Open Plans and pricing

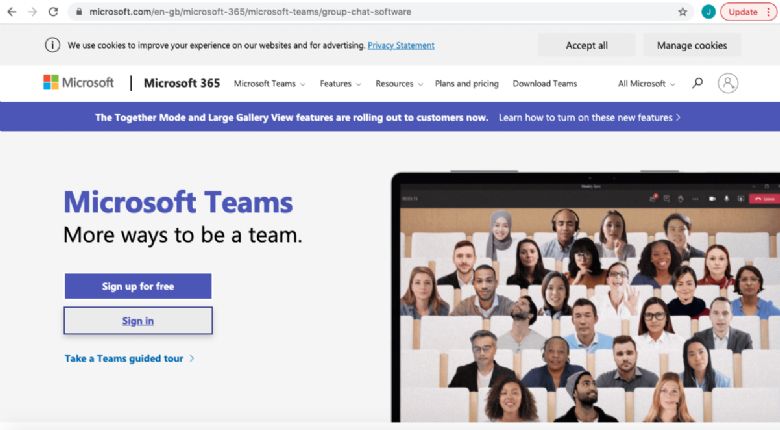click(467, 84)
